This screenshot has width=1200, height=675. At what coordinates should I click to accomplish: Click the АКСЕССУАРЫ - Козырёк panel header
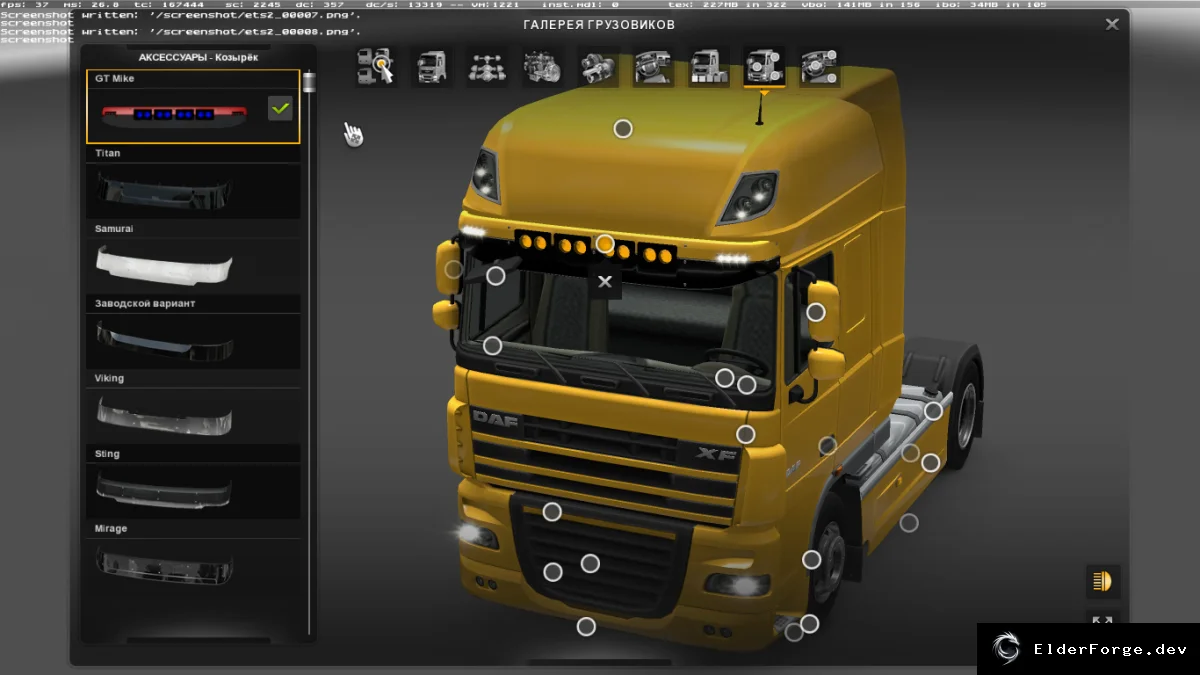point(198,58)
